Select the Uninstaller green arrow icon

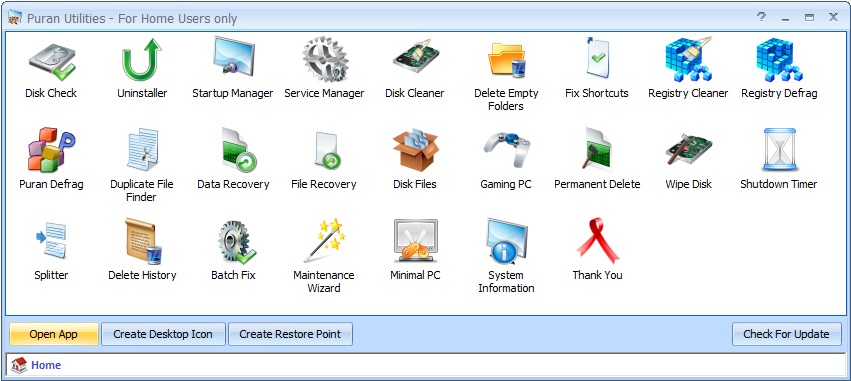point(142,60)
